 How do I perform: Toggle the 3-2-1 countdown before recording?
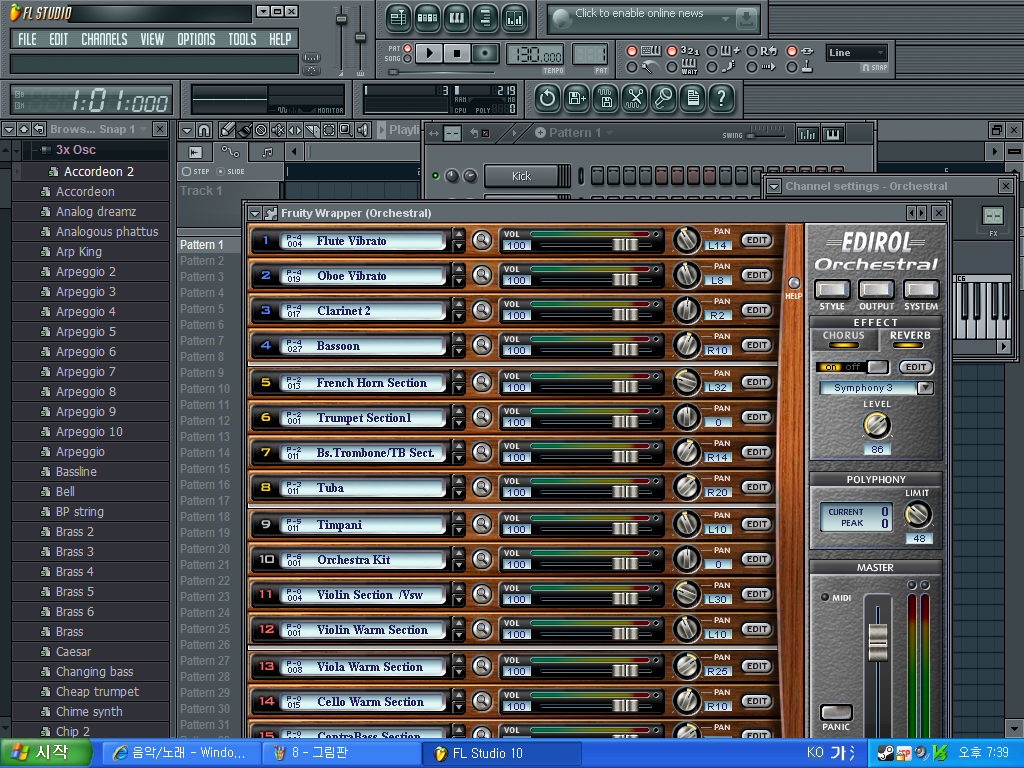pyautogui.click(x=671, y=51)
